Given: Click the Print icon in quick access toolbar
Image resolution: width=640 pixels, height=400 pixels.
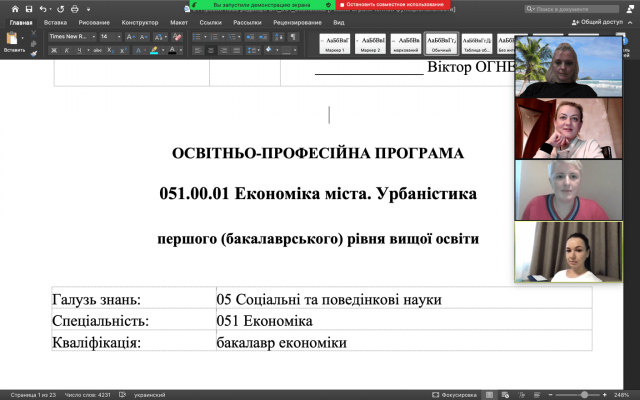Looking at the screenshot, I should pyautogui.click(x=74, y=8).
